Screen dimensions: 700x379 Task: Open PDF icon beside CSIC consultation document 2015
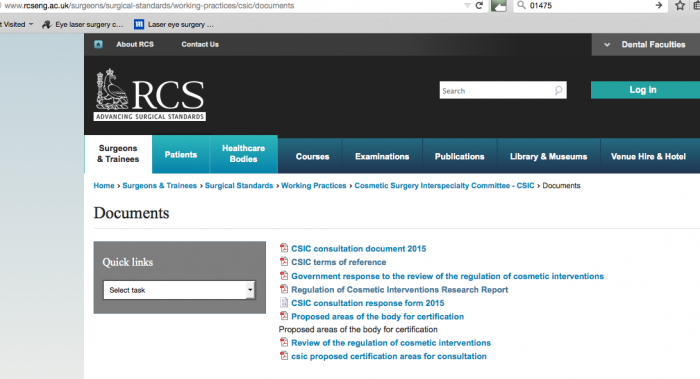pyautogui.click(x=283, y=248)
